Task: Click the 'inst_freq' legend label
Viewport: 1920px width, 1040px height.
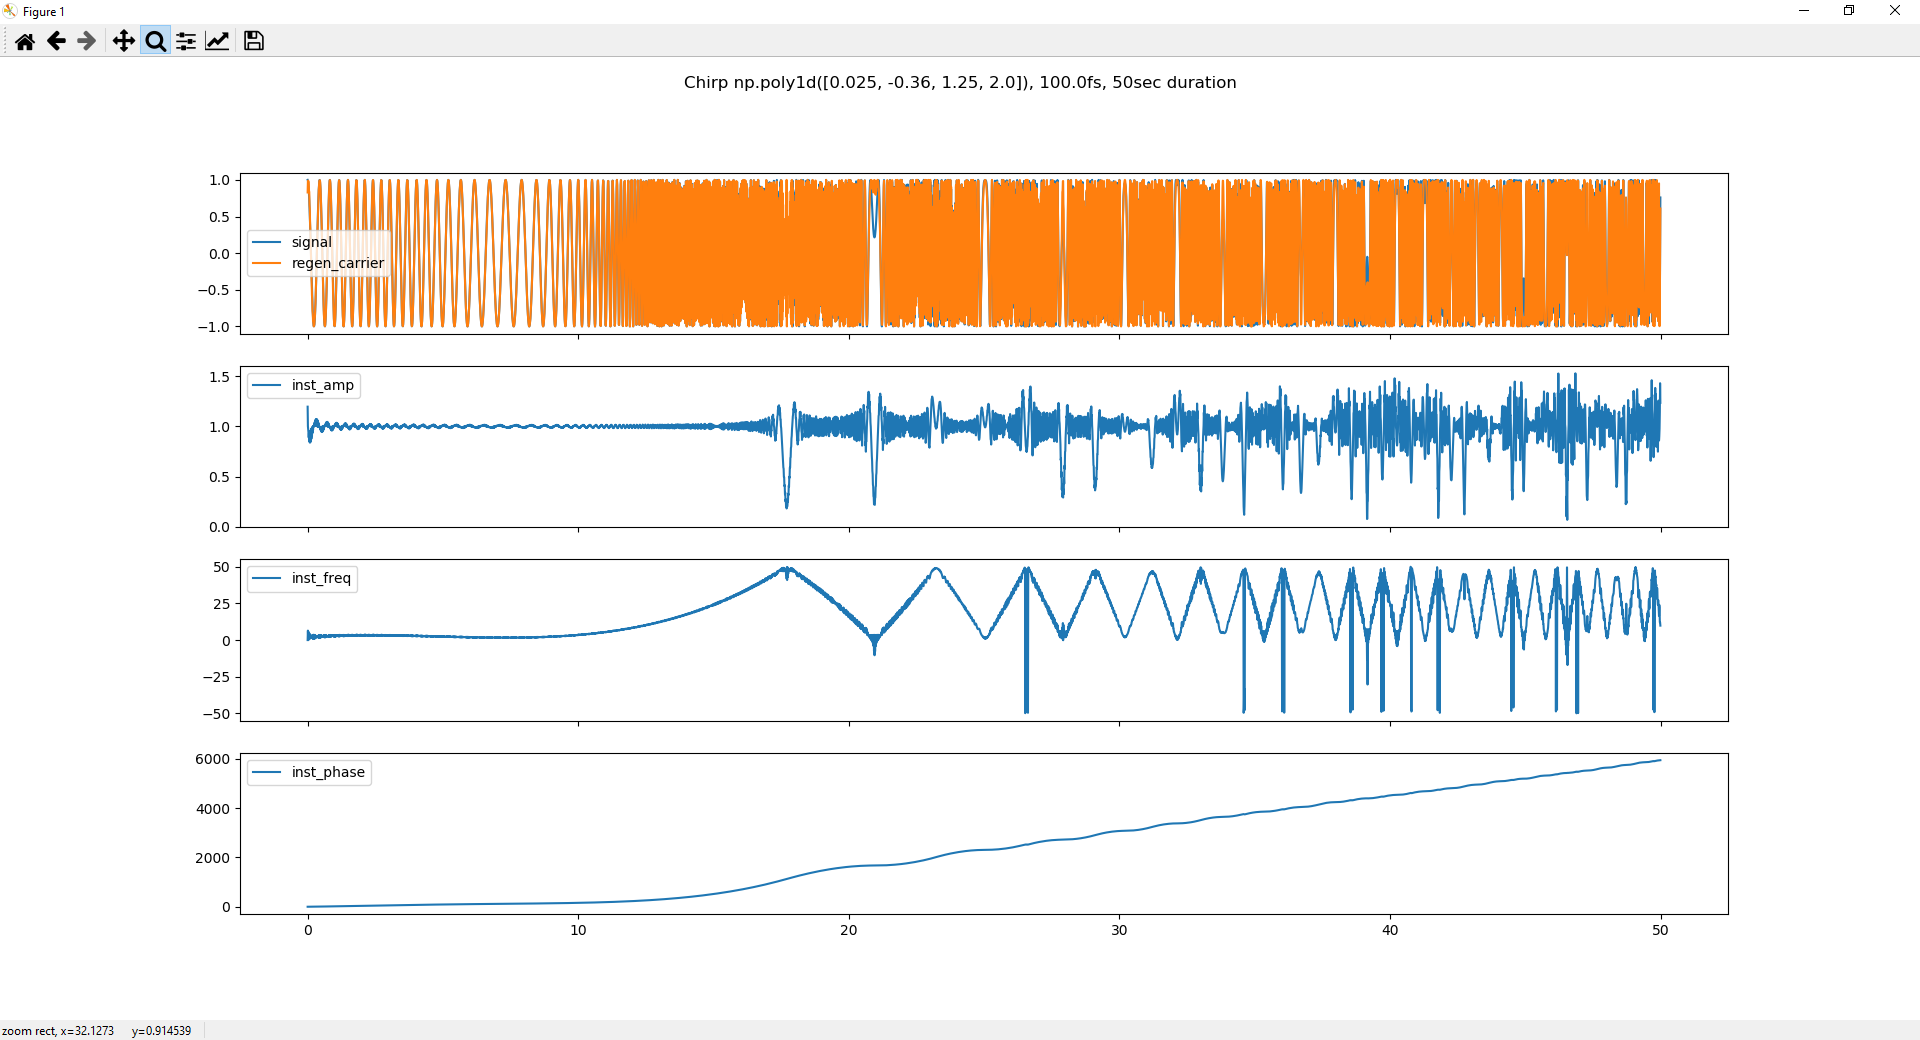Action: [x=321, y=578]
